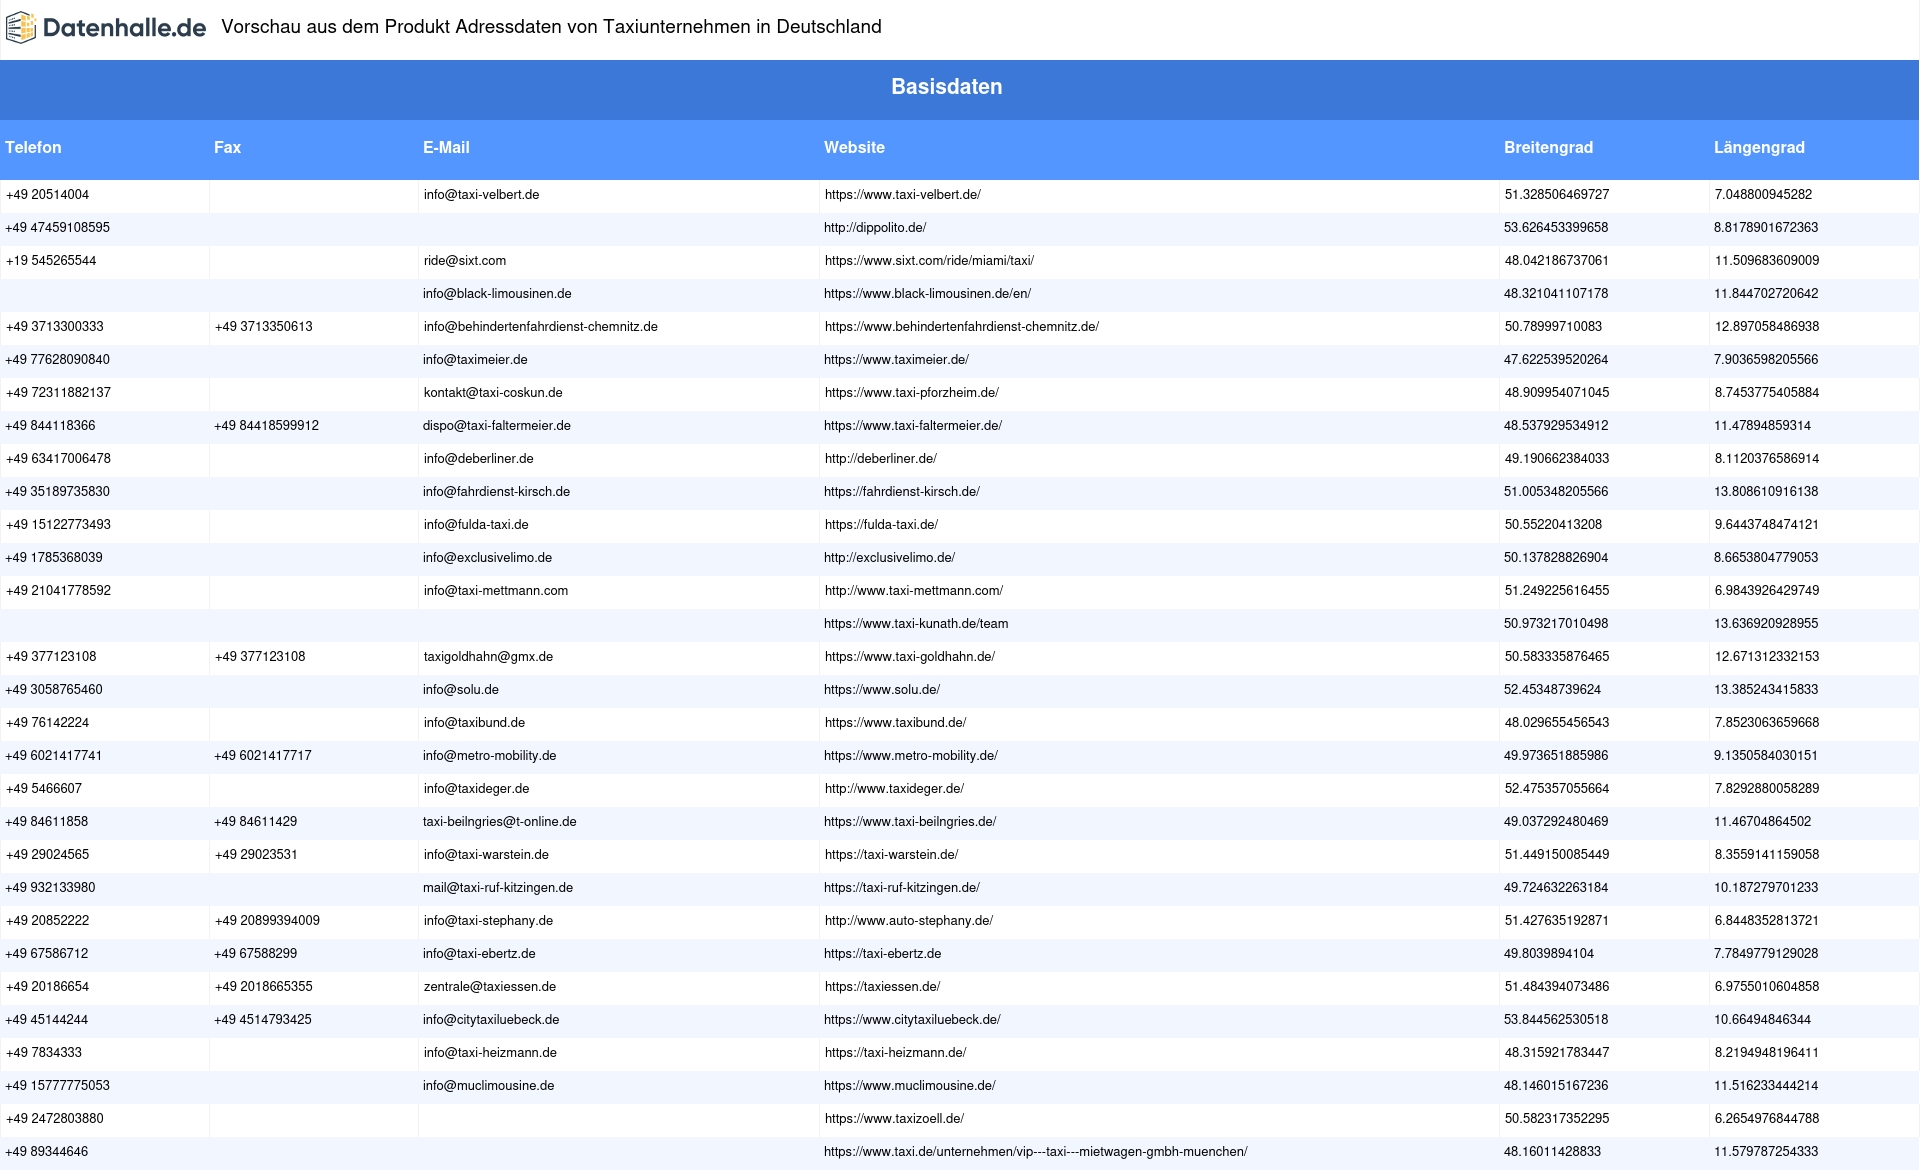
Task: Select fax number +49 84418599912
Action: [x=266, y=426]
